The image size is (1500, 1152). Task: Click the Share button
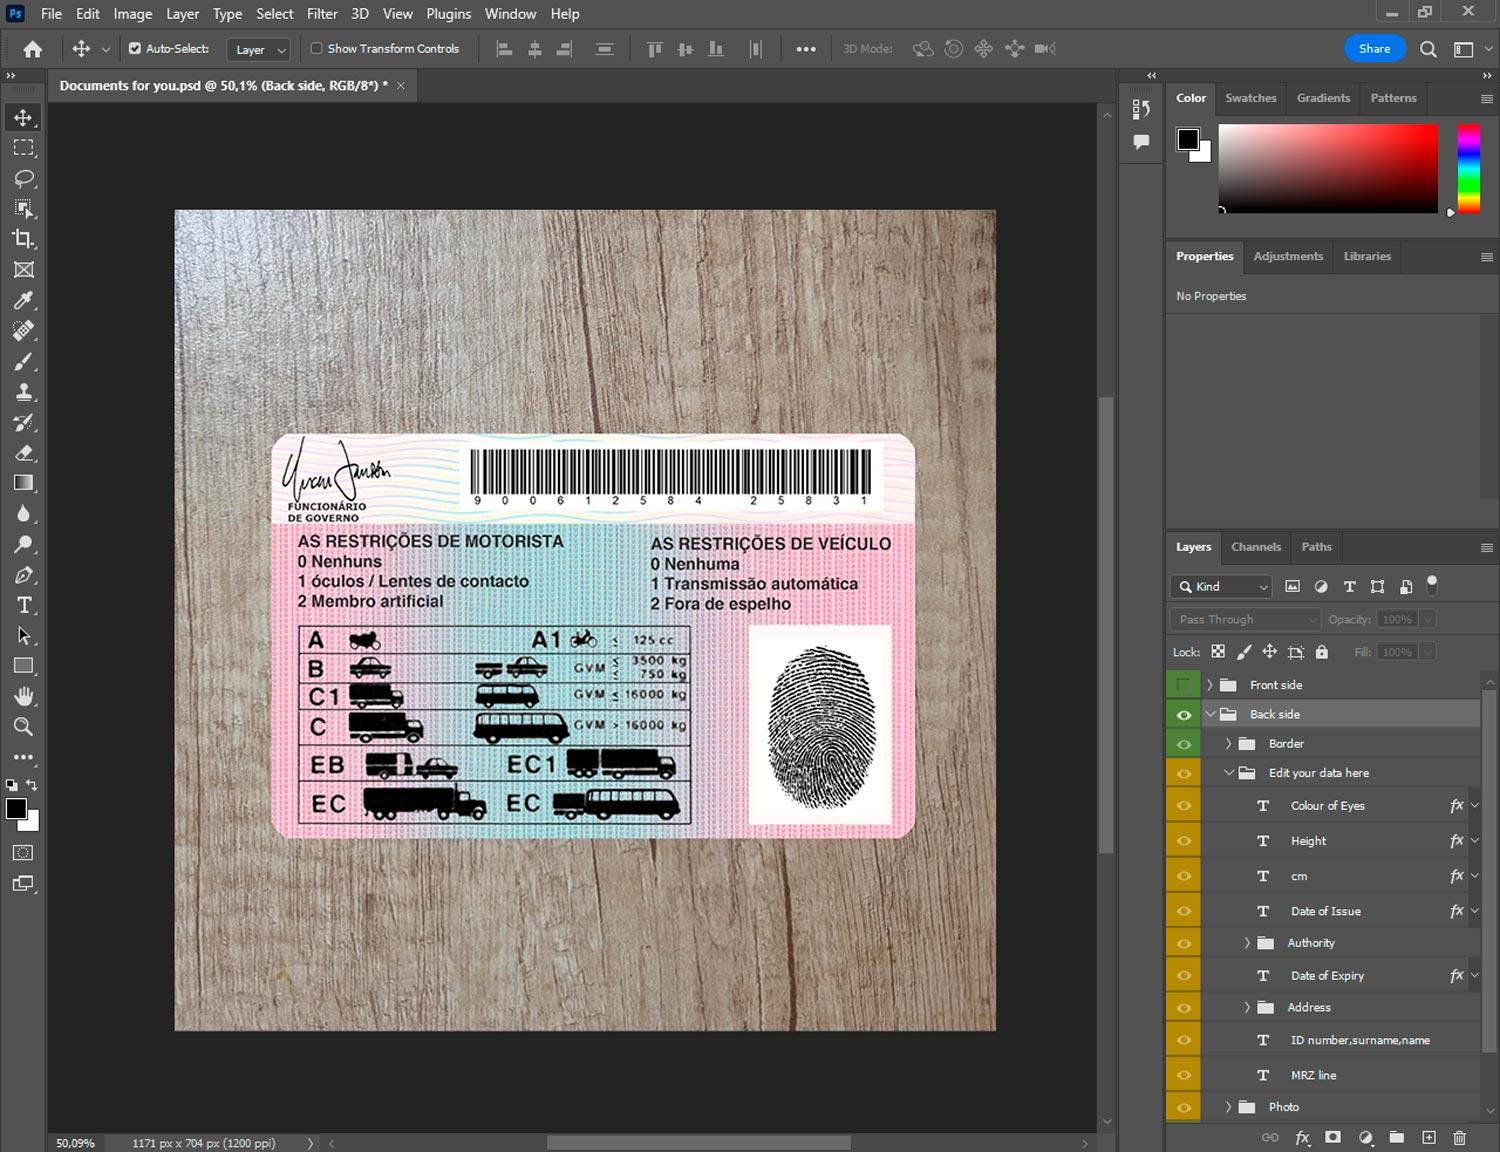point(1374,49)
